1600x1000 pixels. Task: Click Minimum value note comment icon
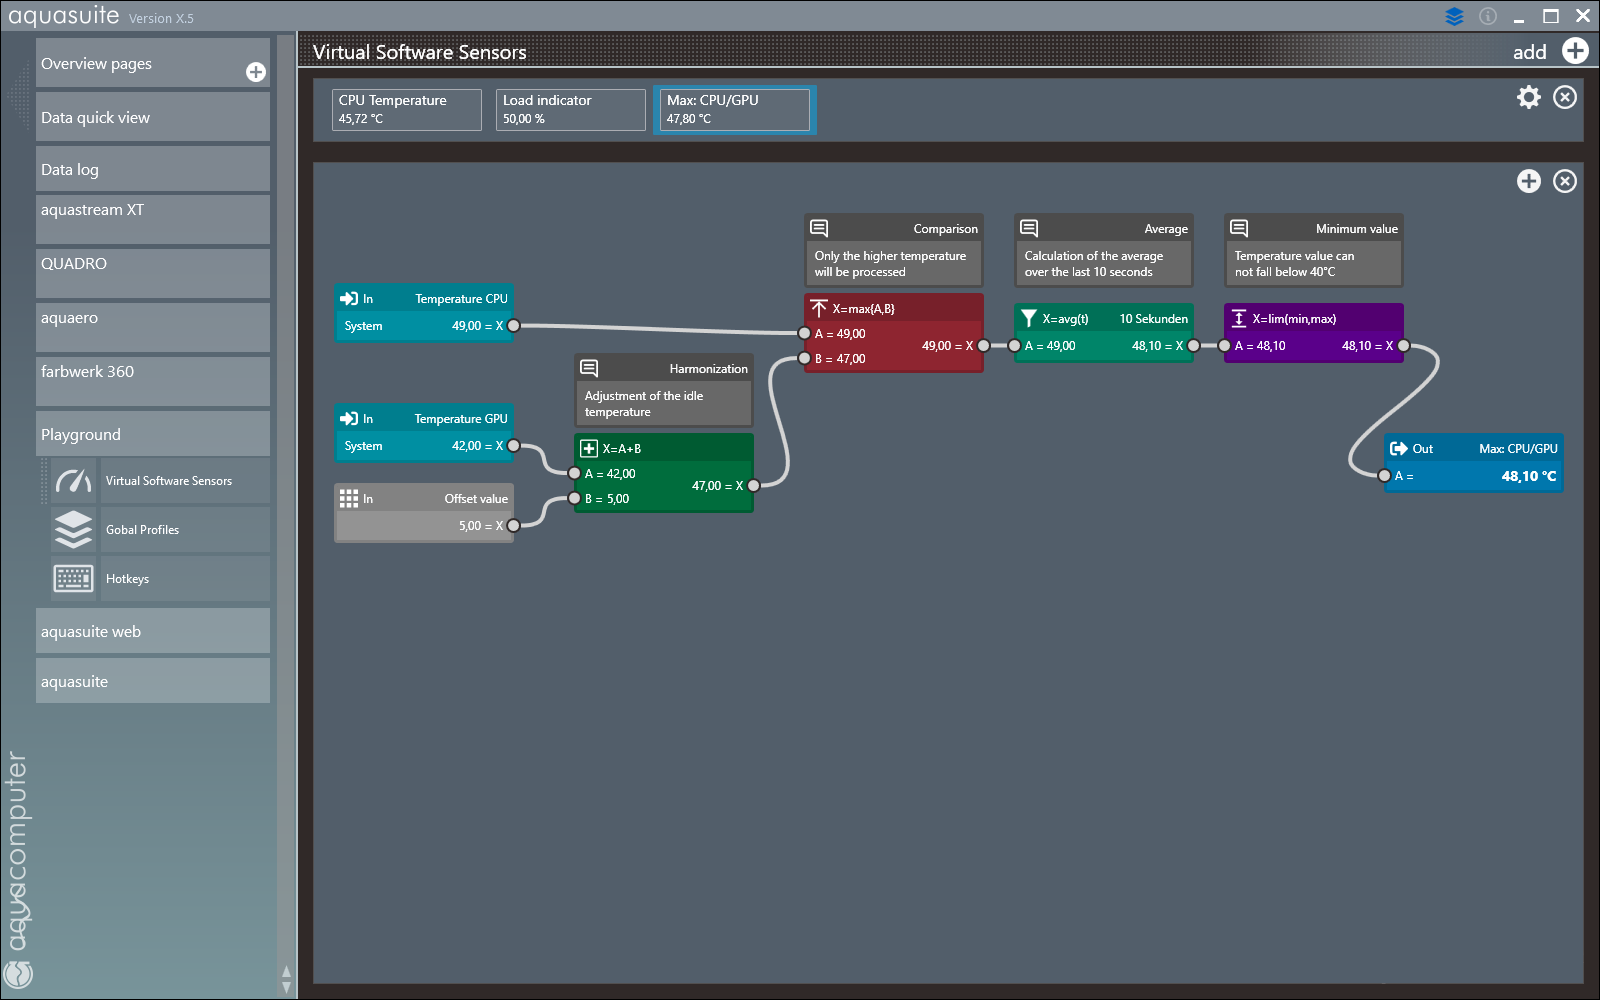(x=1239, y=228)
